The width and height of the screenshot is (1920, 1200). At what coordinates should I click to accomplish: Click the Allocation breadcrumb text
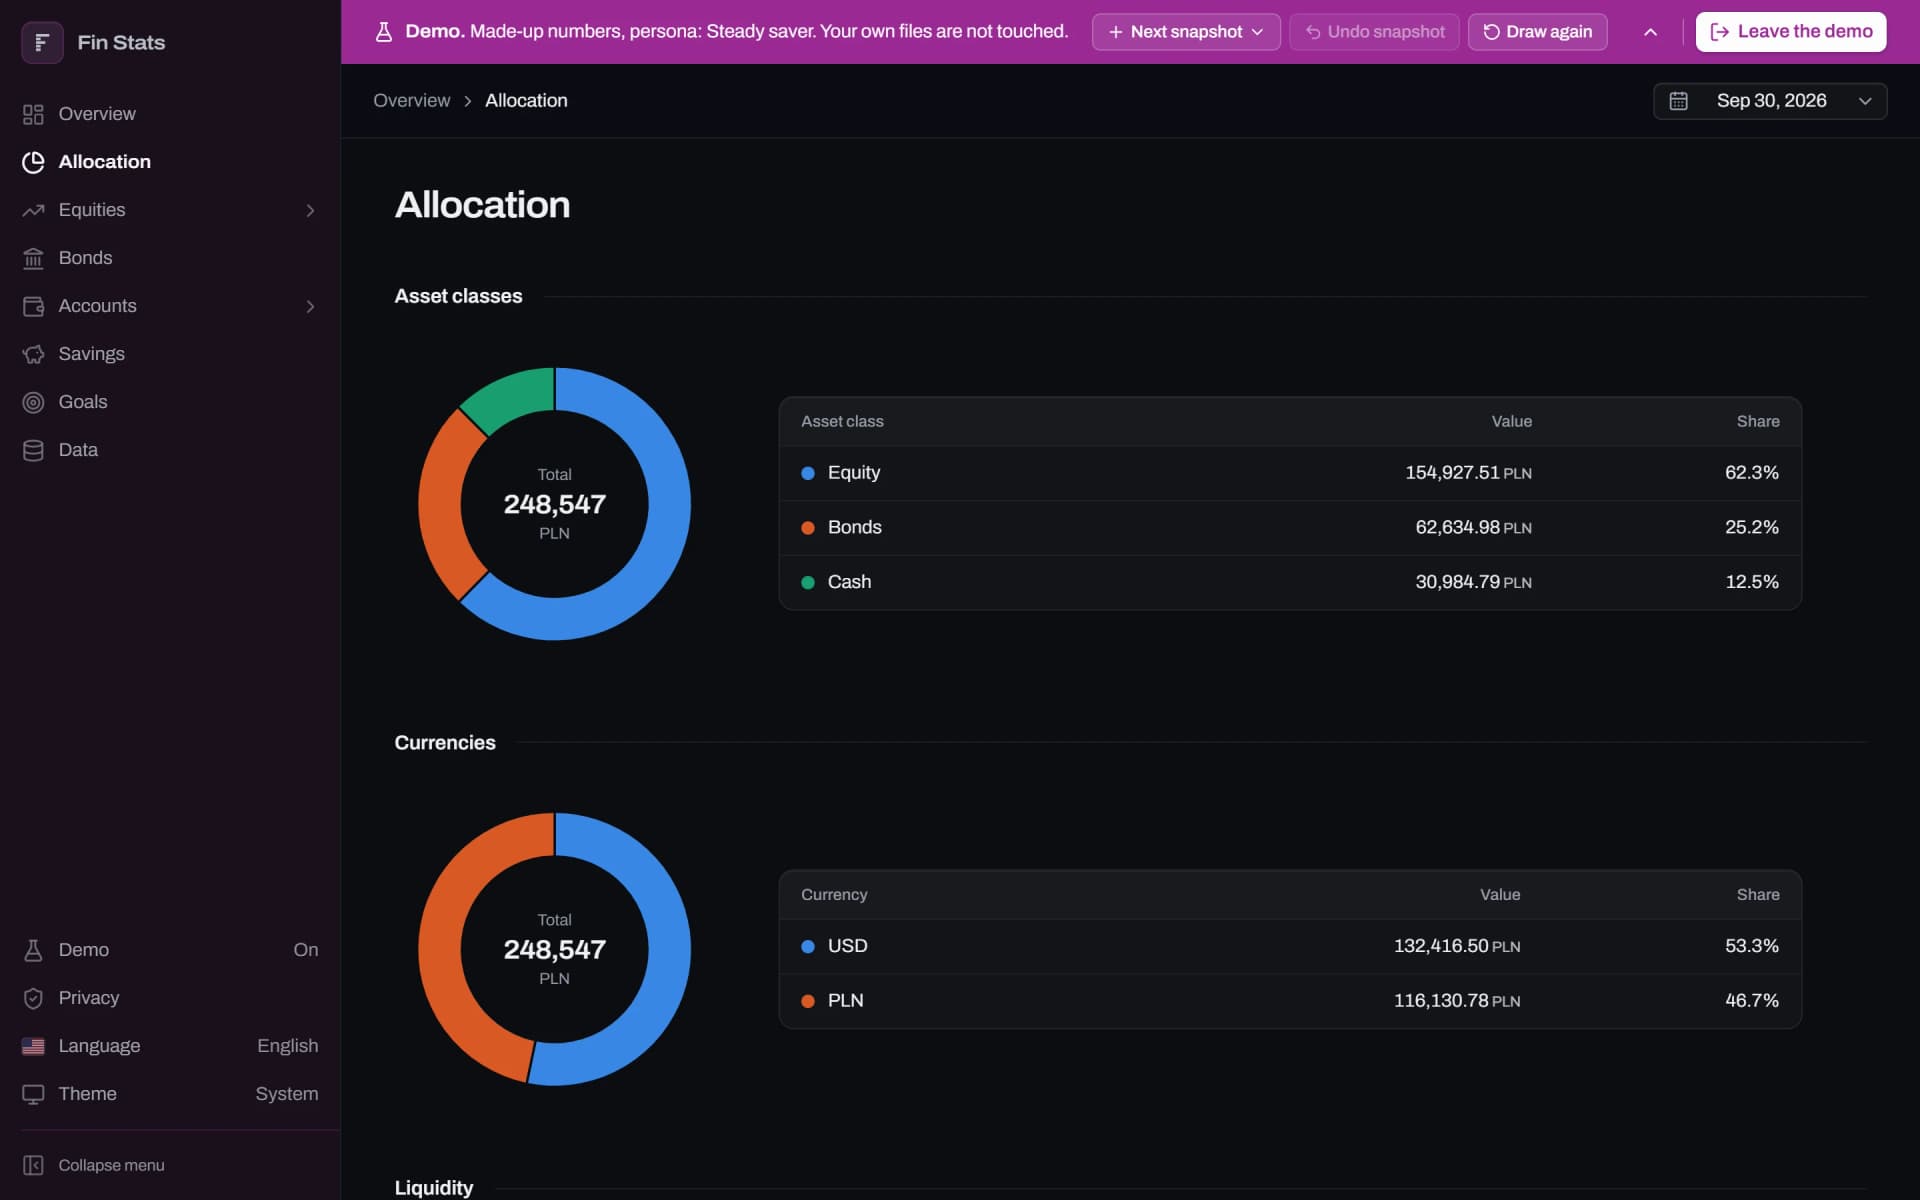[x=526, y=101]
